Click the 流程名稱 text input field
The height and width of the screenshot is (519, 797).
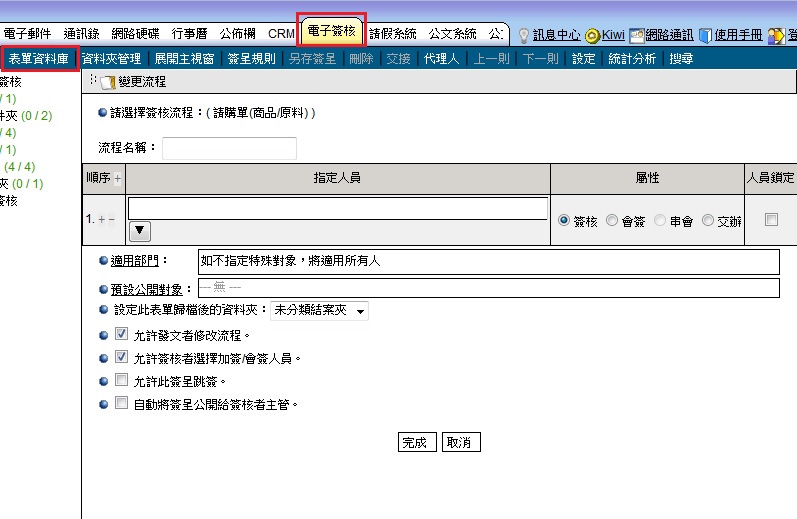coord(229,148)
